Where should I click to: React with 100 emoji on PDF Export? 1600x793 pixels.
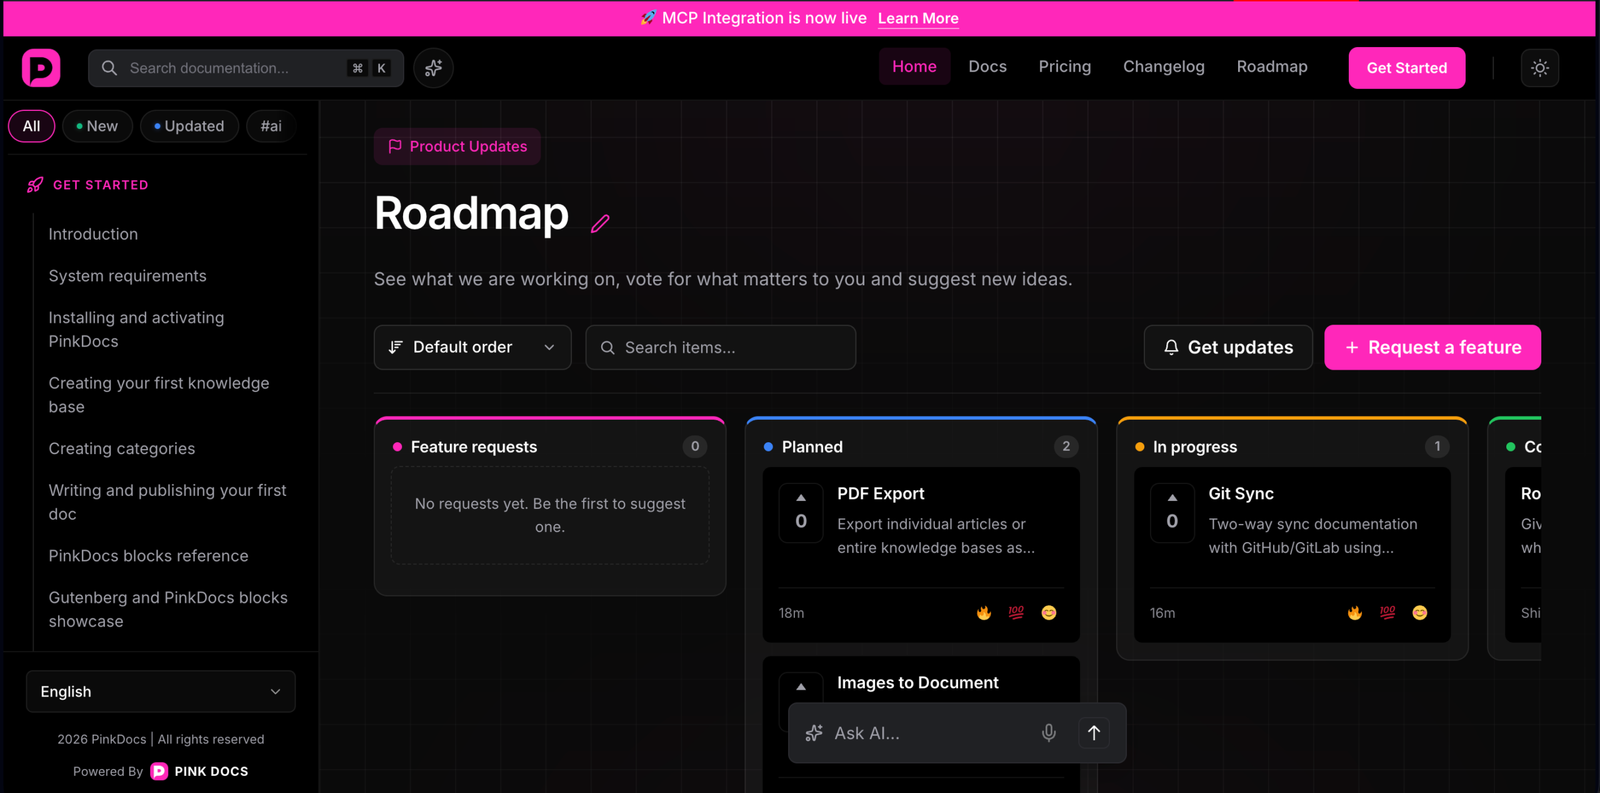pos(1016,613)
